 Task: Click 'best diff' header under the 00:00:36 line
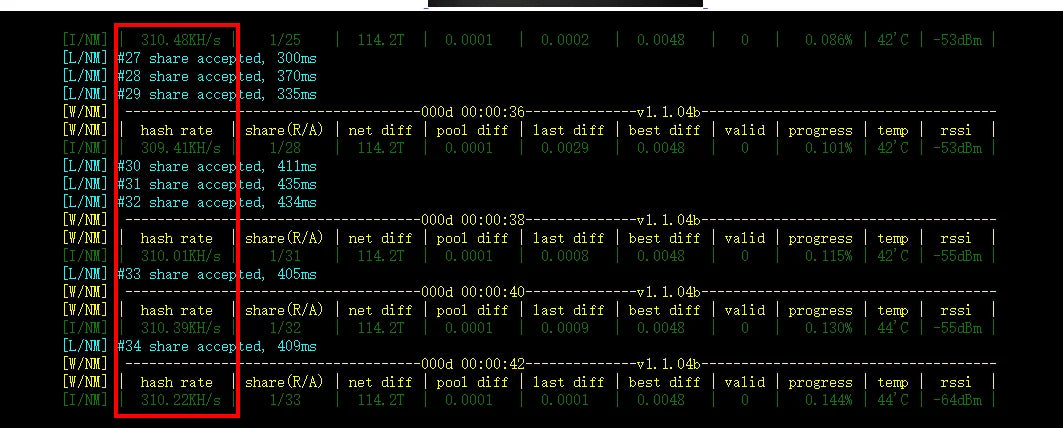[x=664, y=130]
